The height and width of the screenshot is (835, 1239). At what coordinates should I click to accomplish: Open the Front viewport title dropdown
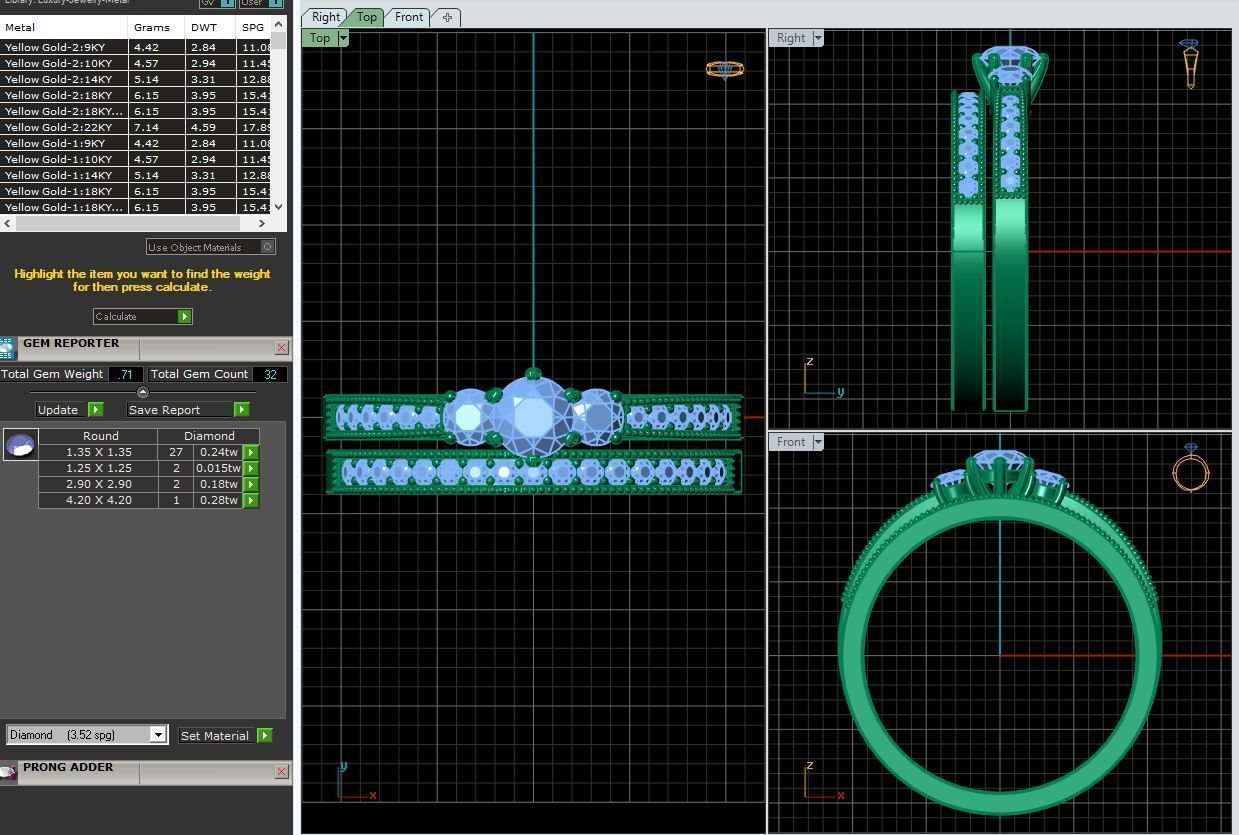click(817, 442)
